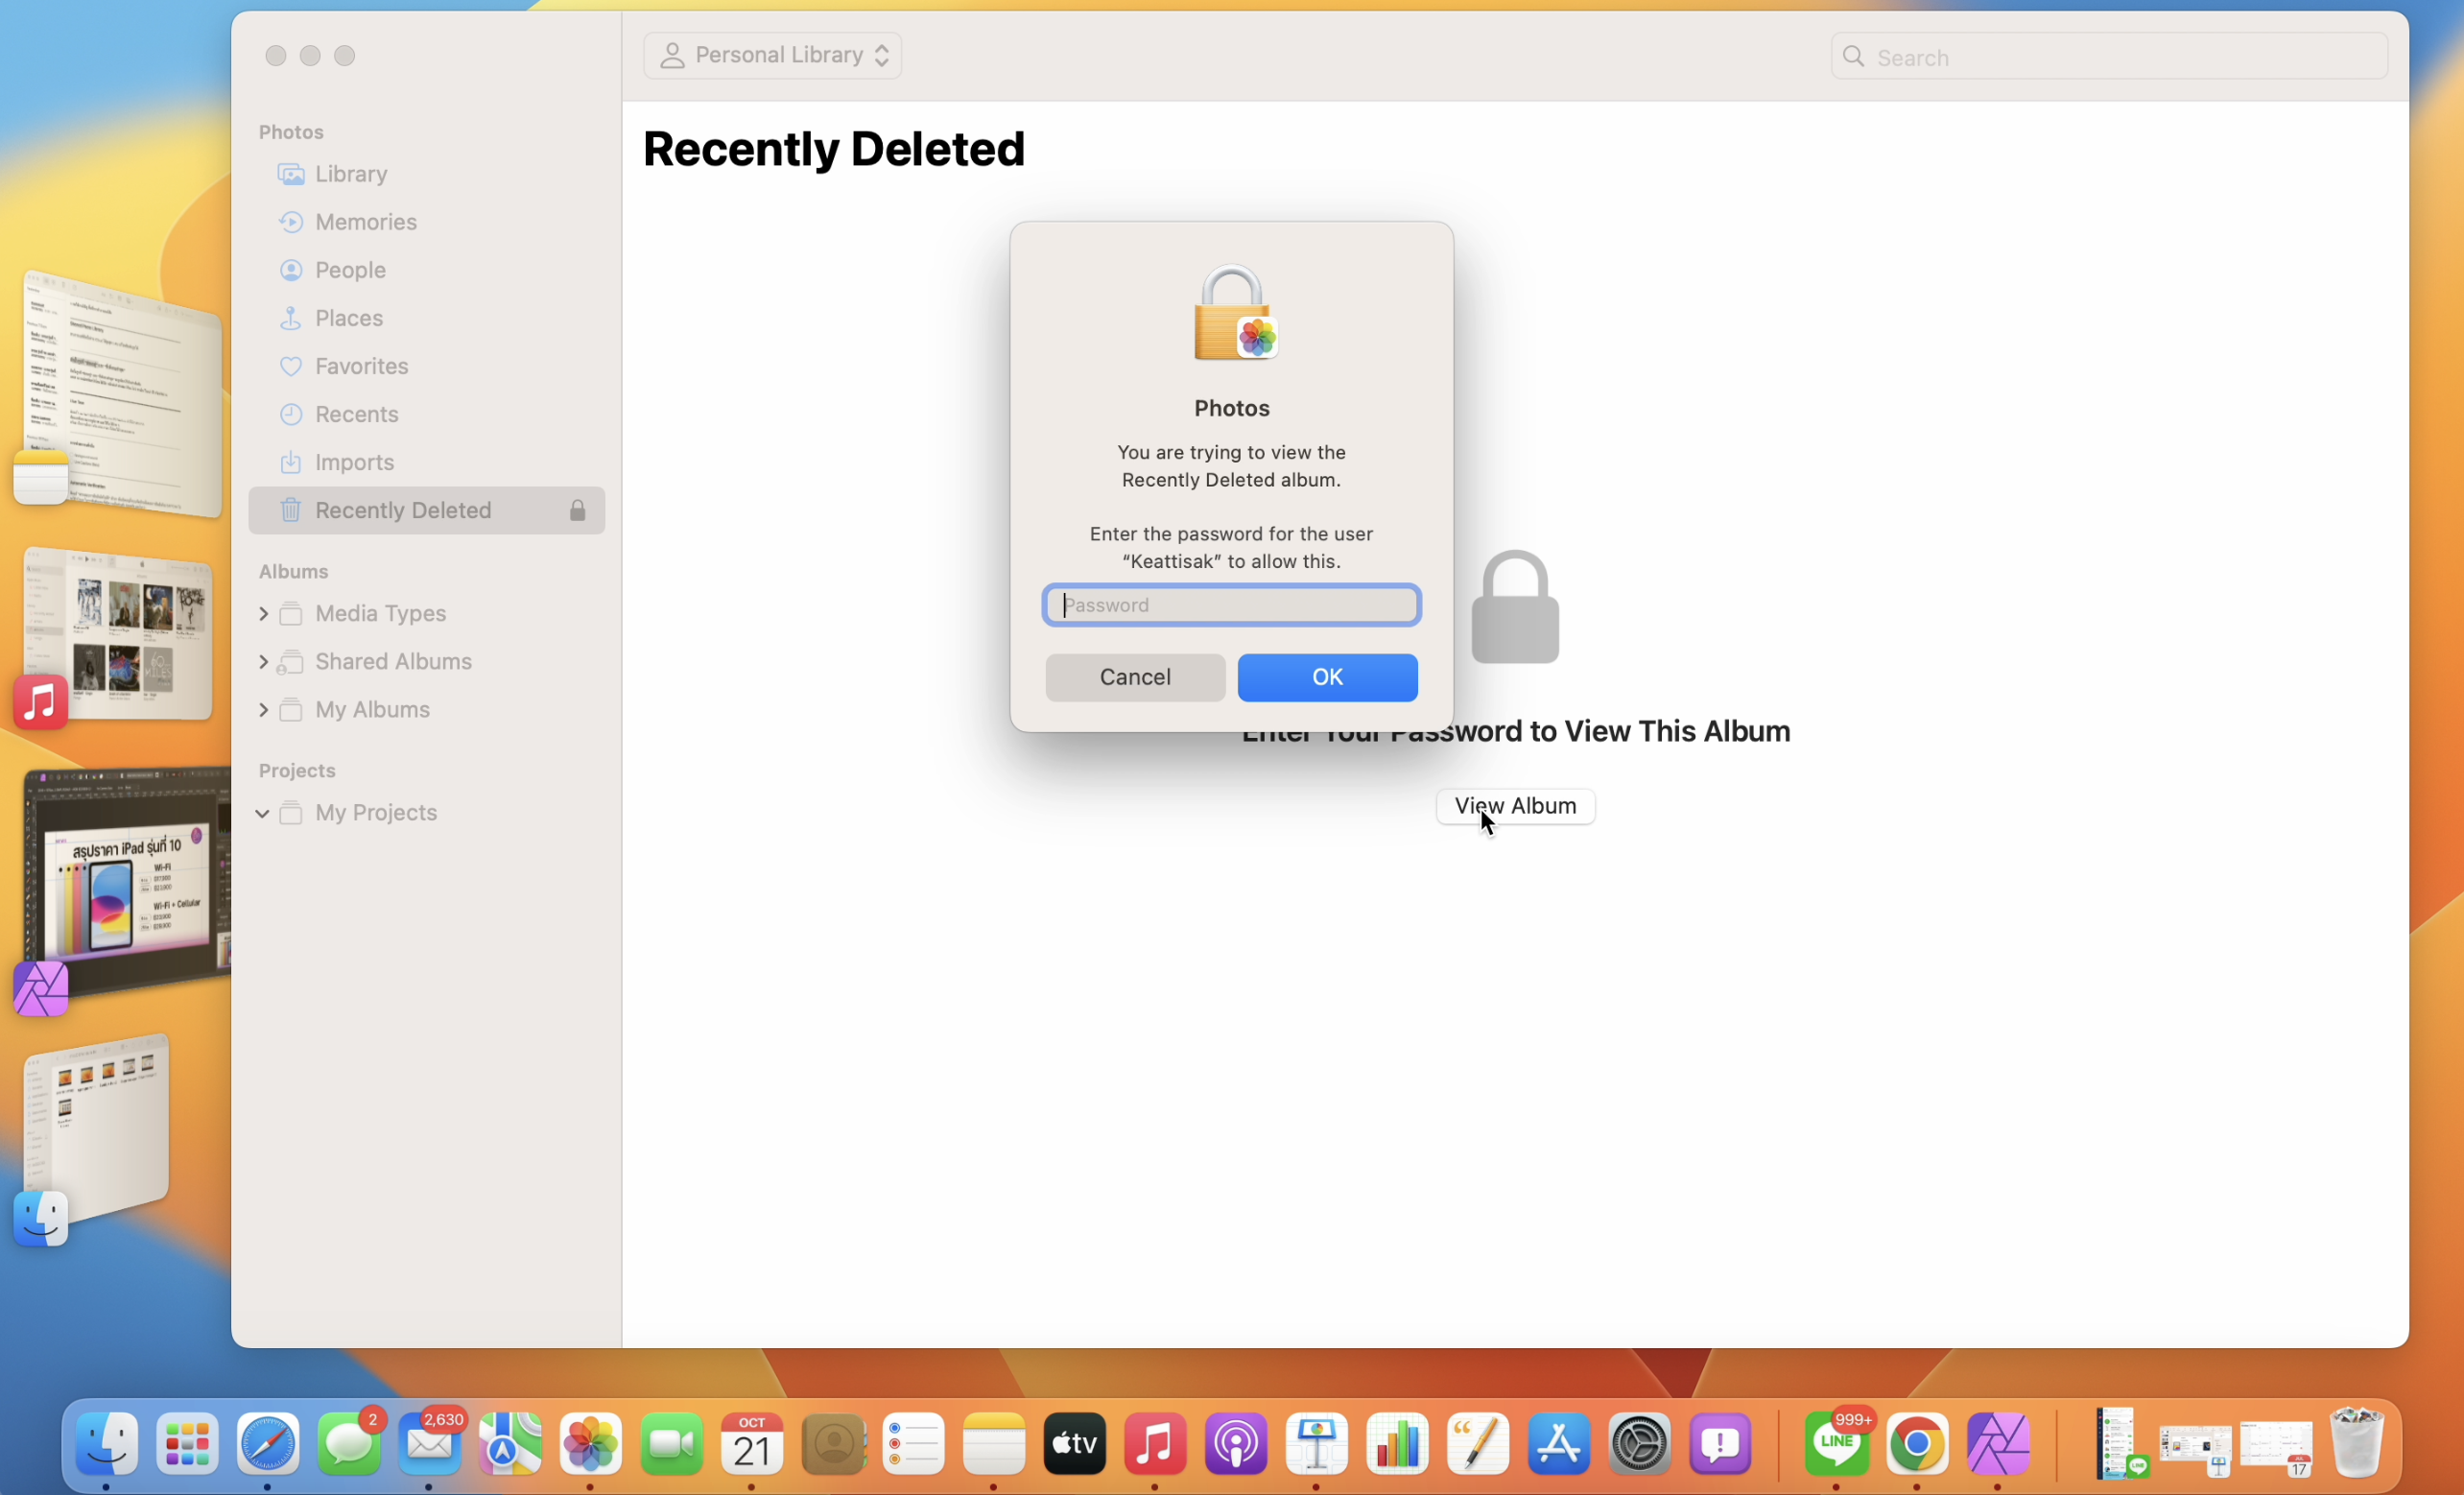Image resolution: width=2464 pixels, height=1495 pixels.
Task: Select Recents in the sidebar
Action: pyautogui.click(x=356, y=414)
